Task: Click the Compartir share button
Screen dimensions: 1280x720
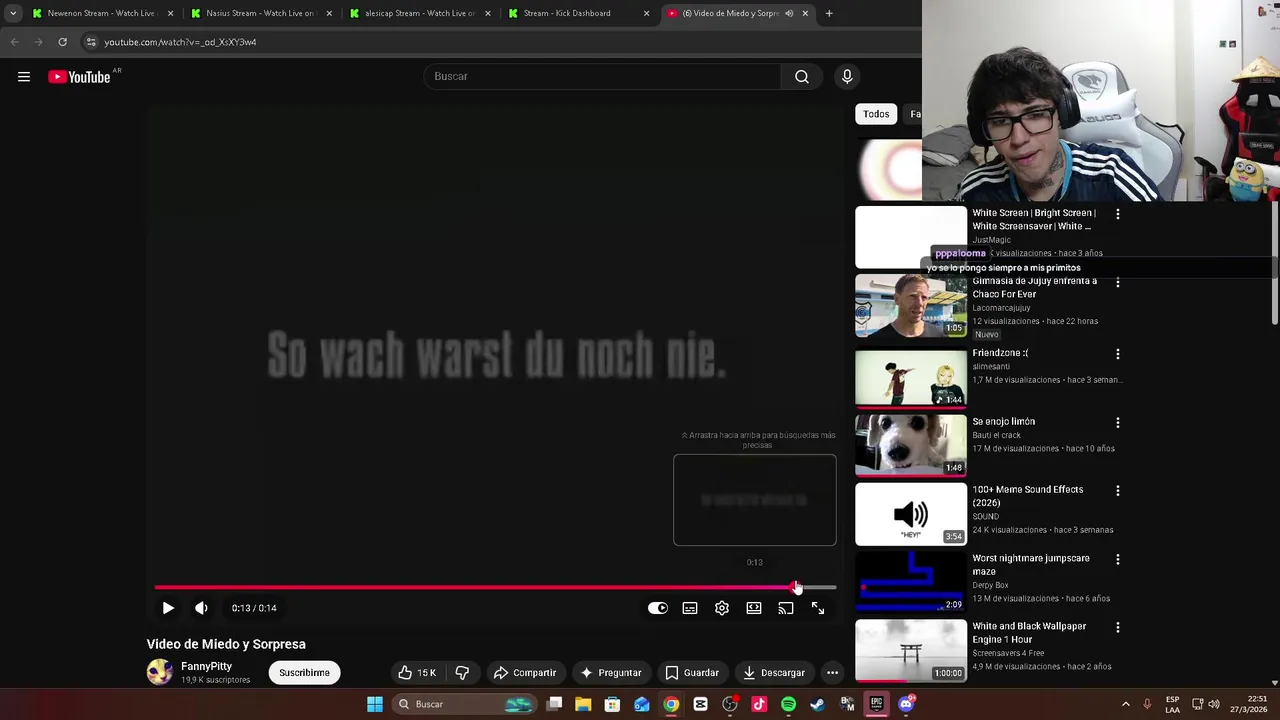Action: click(x=525, y=673)
